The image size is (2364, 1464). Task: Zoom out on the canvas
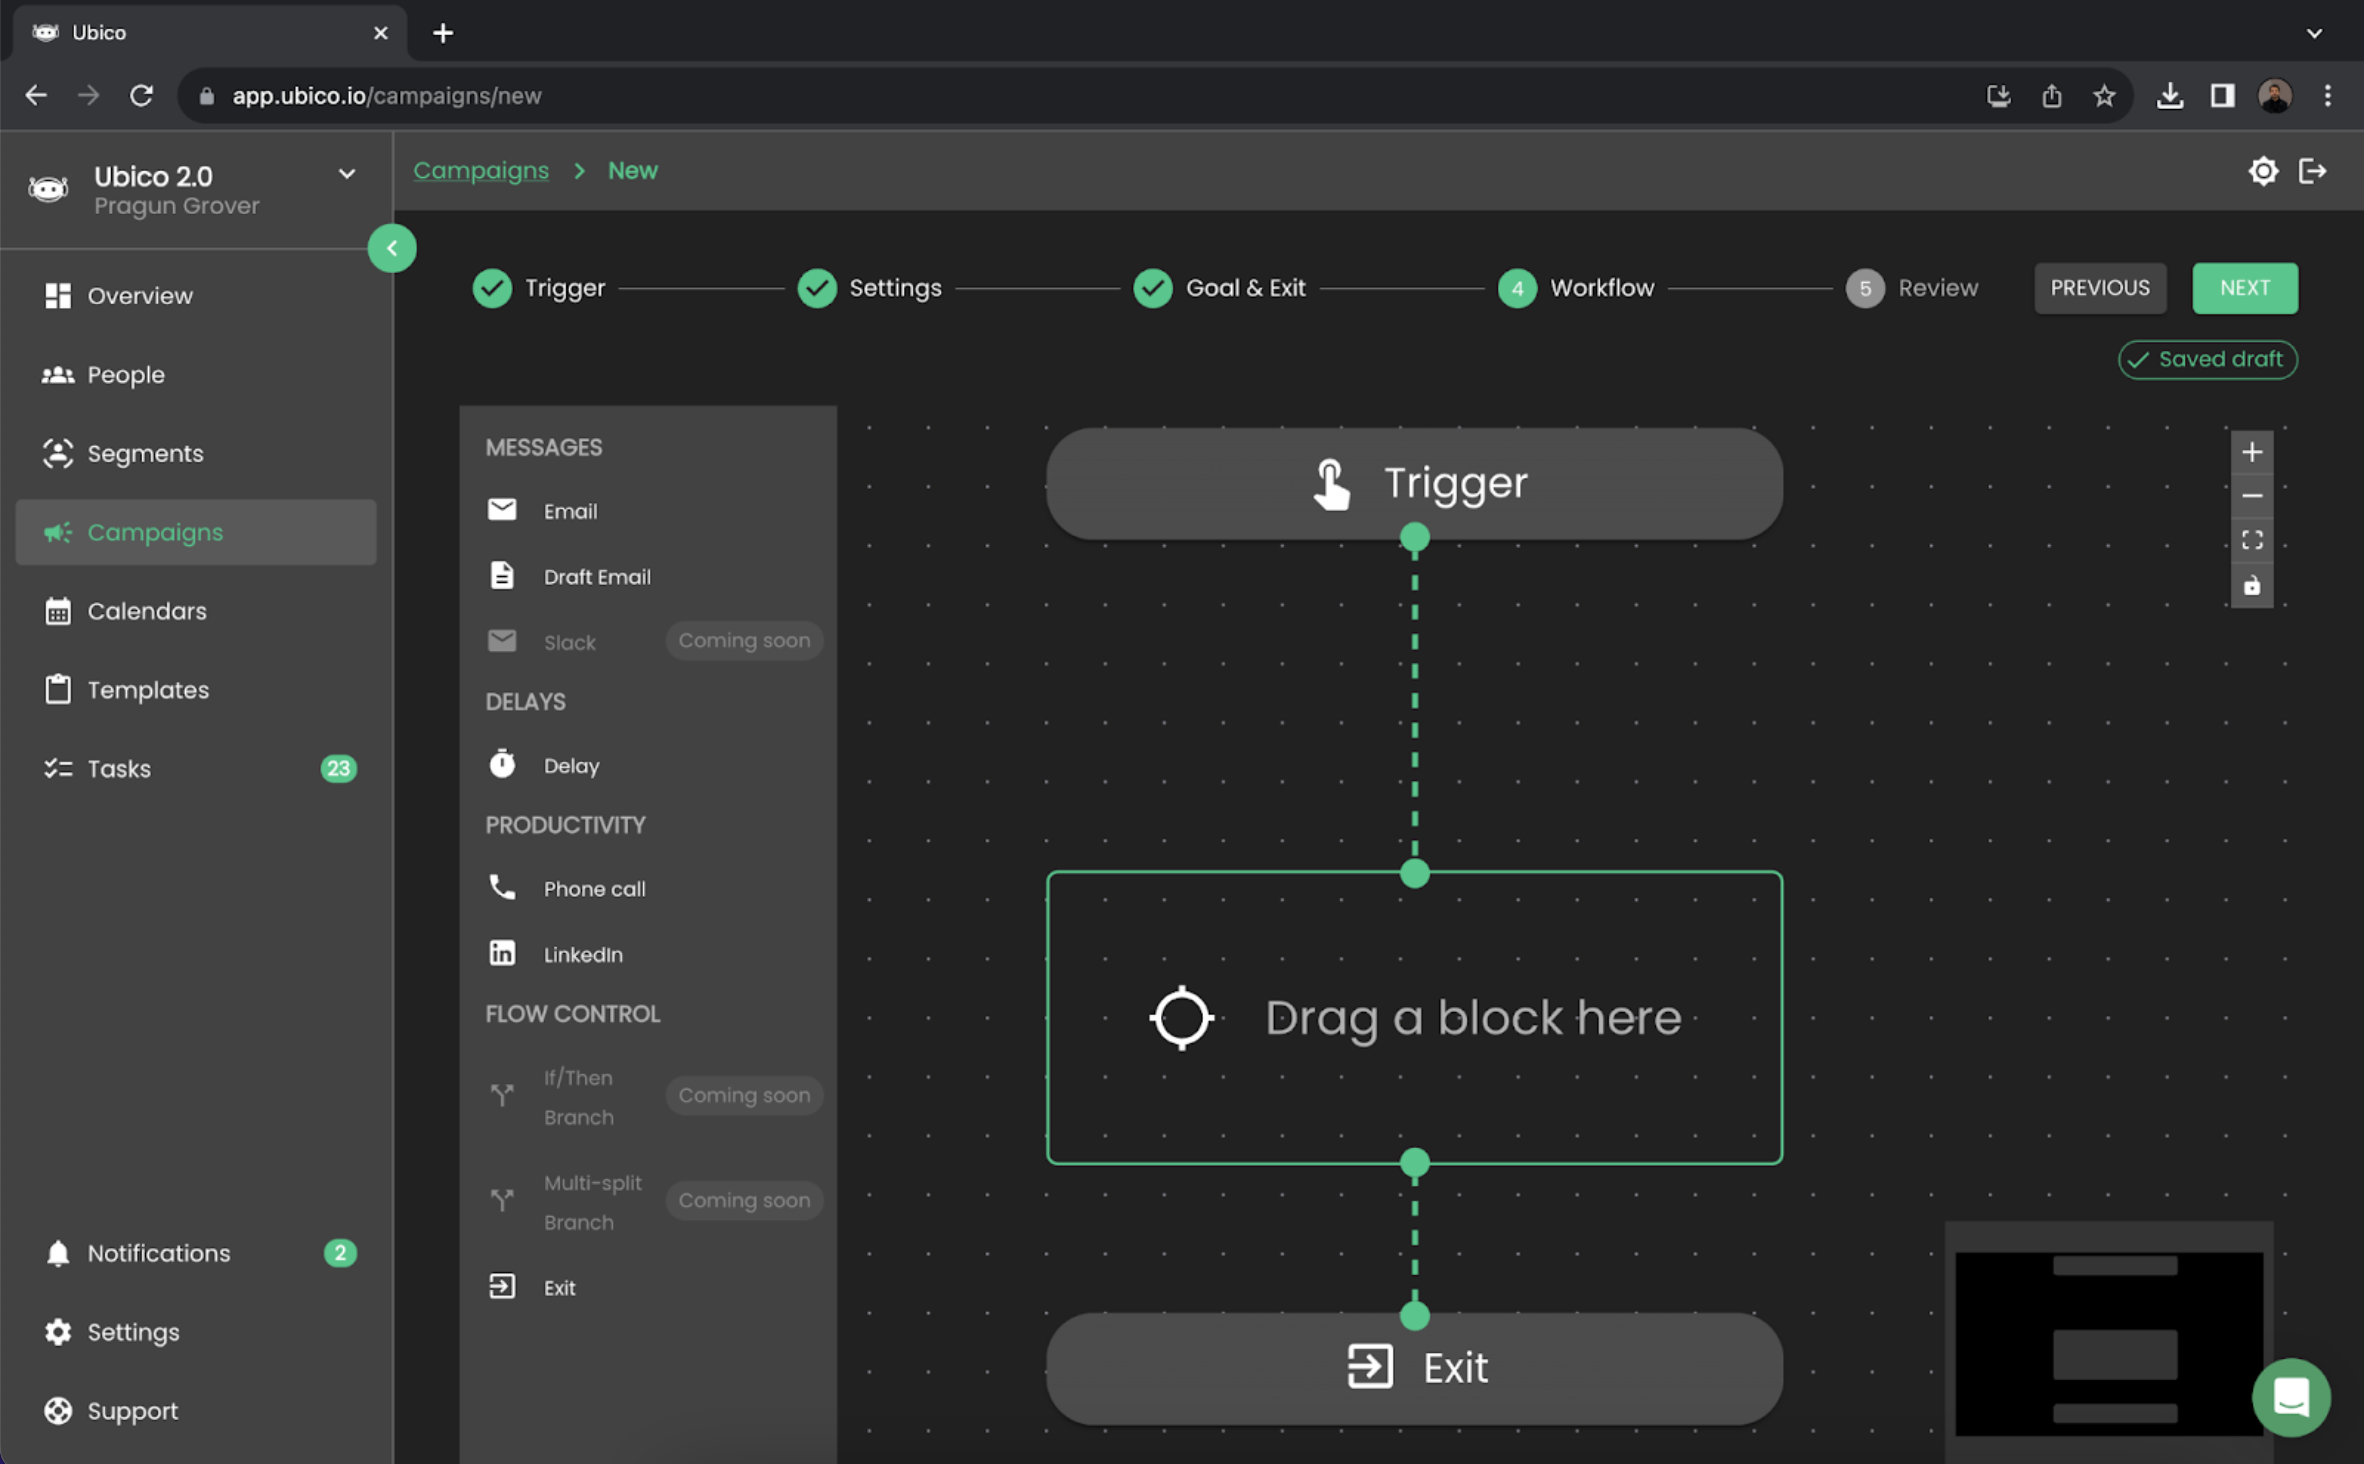(2252, 497)
